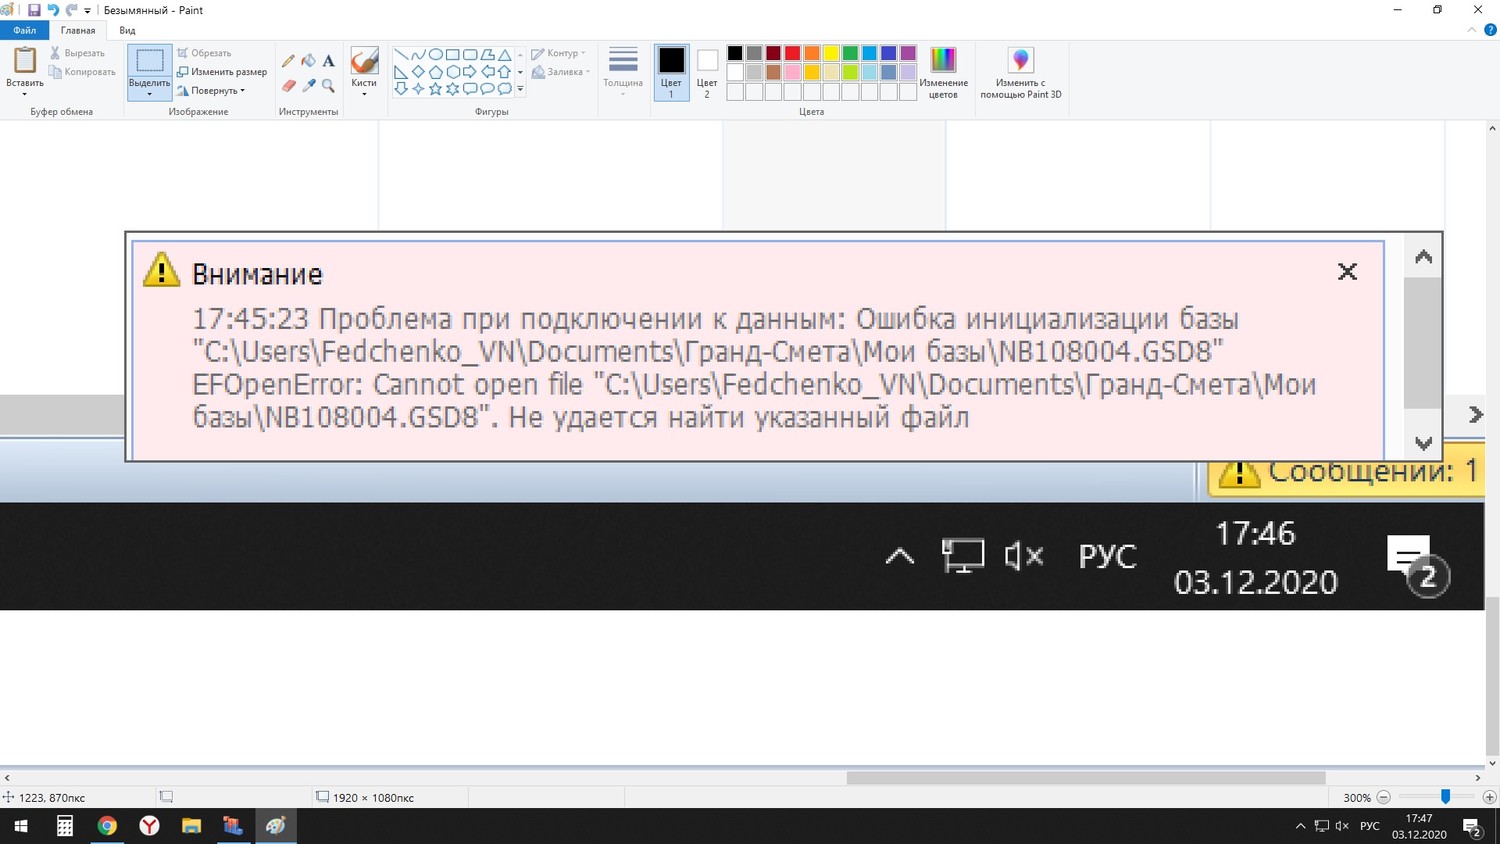Open the Windows notification center
The image size is (1500, 844).
(1472, 827)
